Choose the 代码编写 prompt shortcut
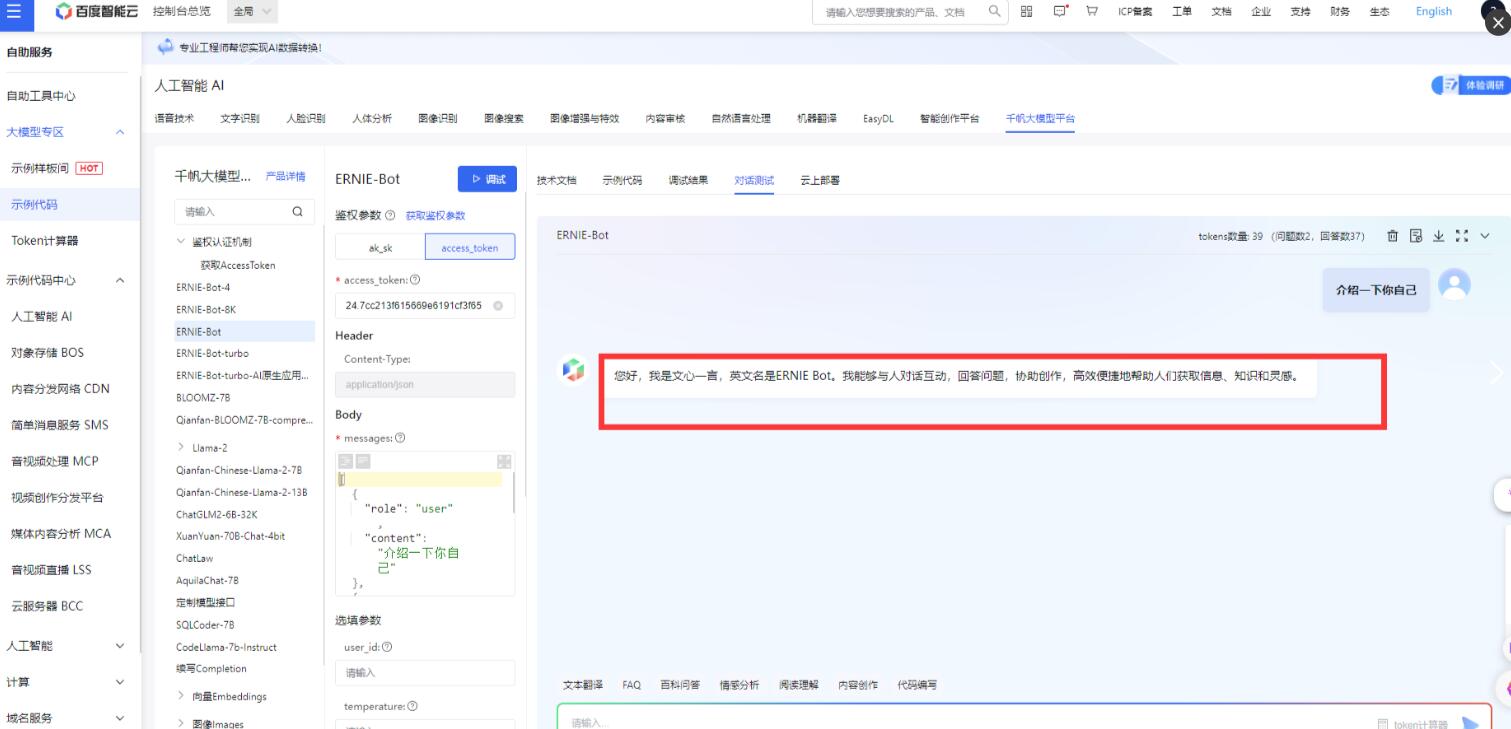 (x=917, y=685)
